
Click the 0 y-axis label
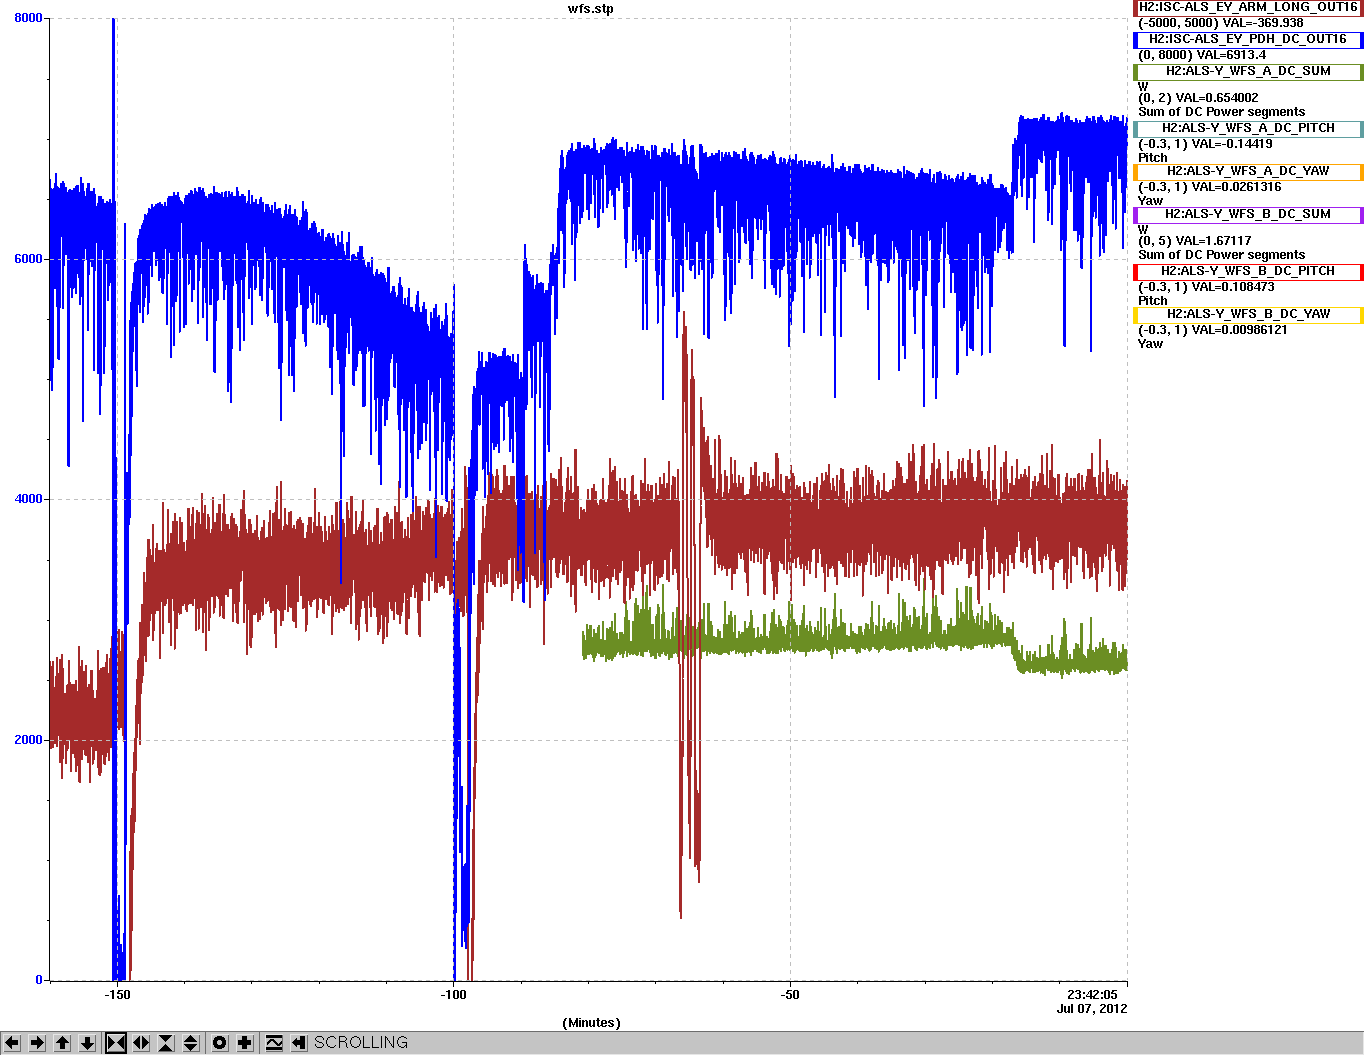39,980
